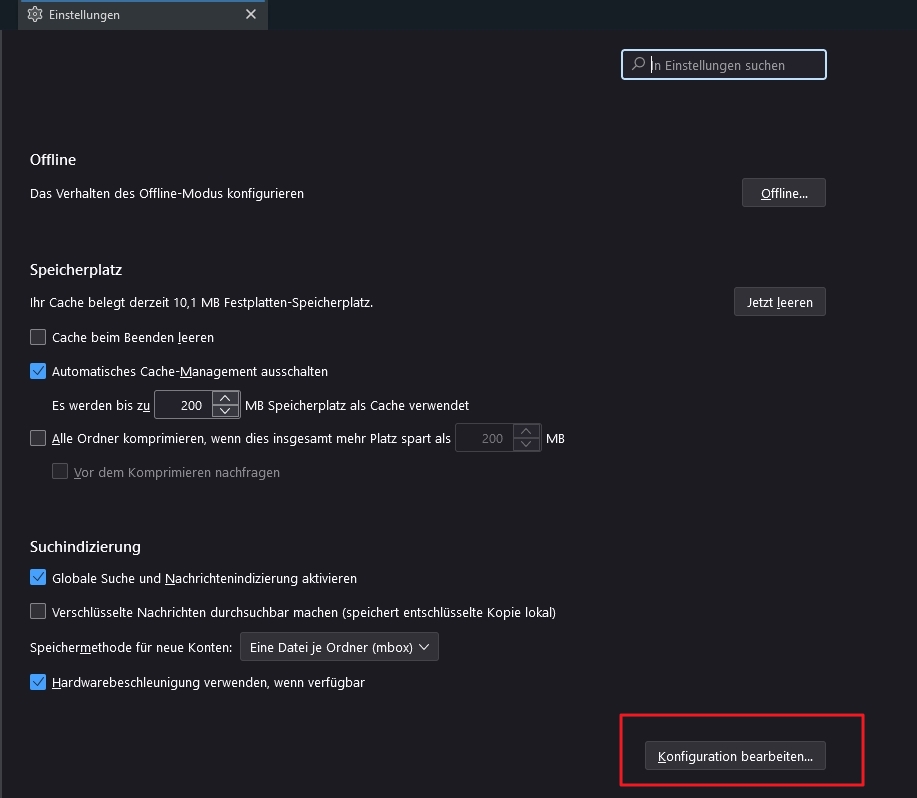Enable 'Cache beim Beenden leeren' checkbox
The width and height of the screenshot is (917, 798).
pyautogui.click(x=39, y=338)
